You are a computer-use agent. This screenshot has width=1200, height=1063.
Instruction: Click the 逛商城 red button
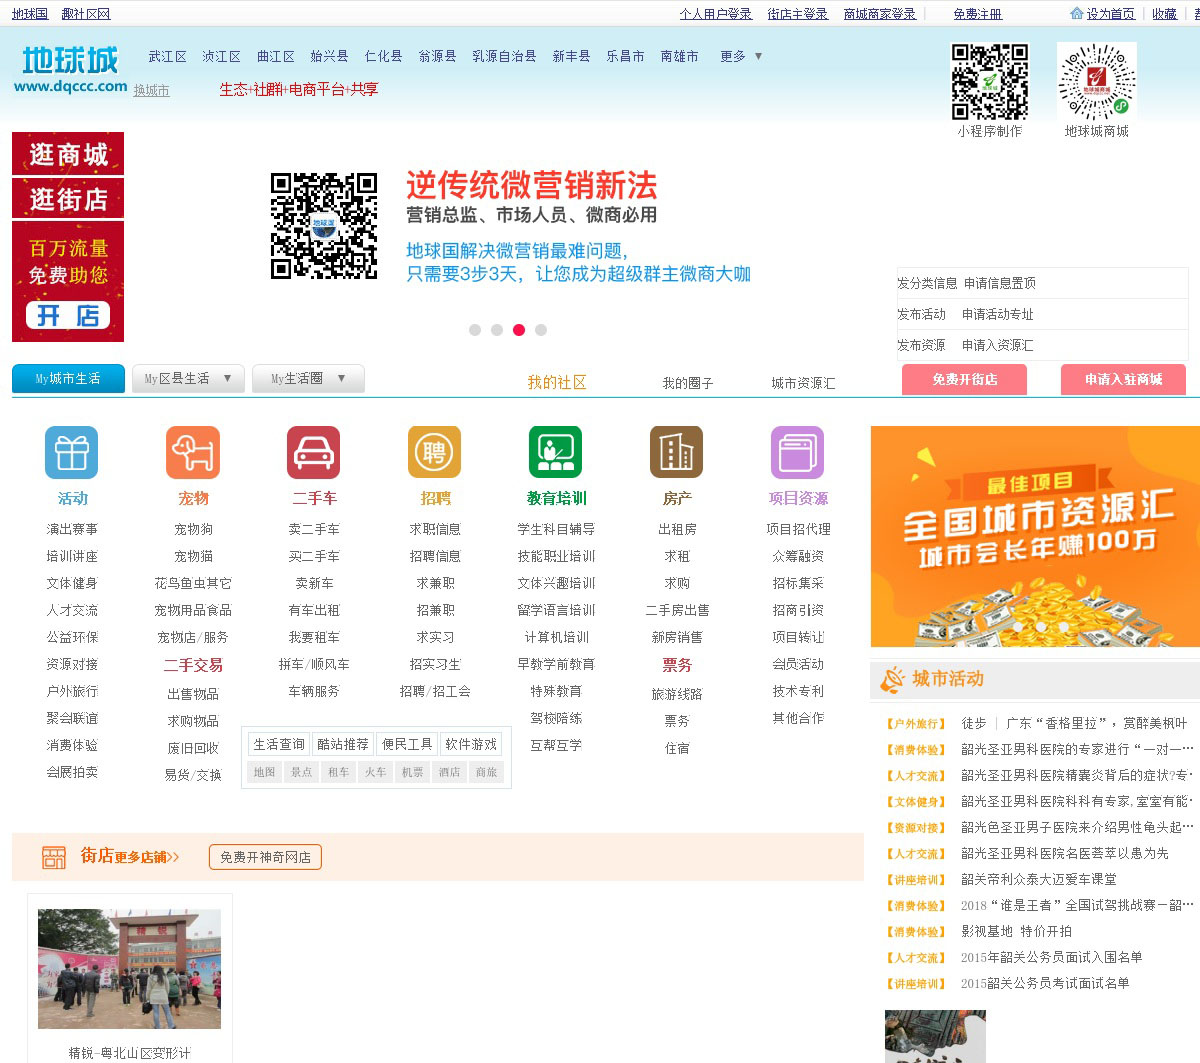(x=68, y=154)
